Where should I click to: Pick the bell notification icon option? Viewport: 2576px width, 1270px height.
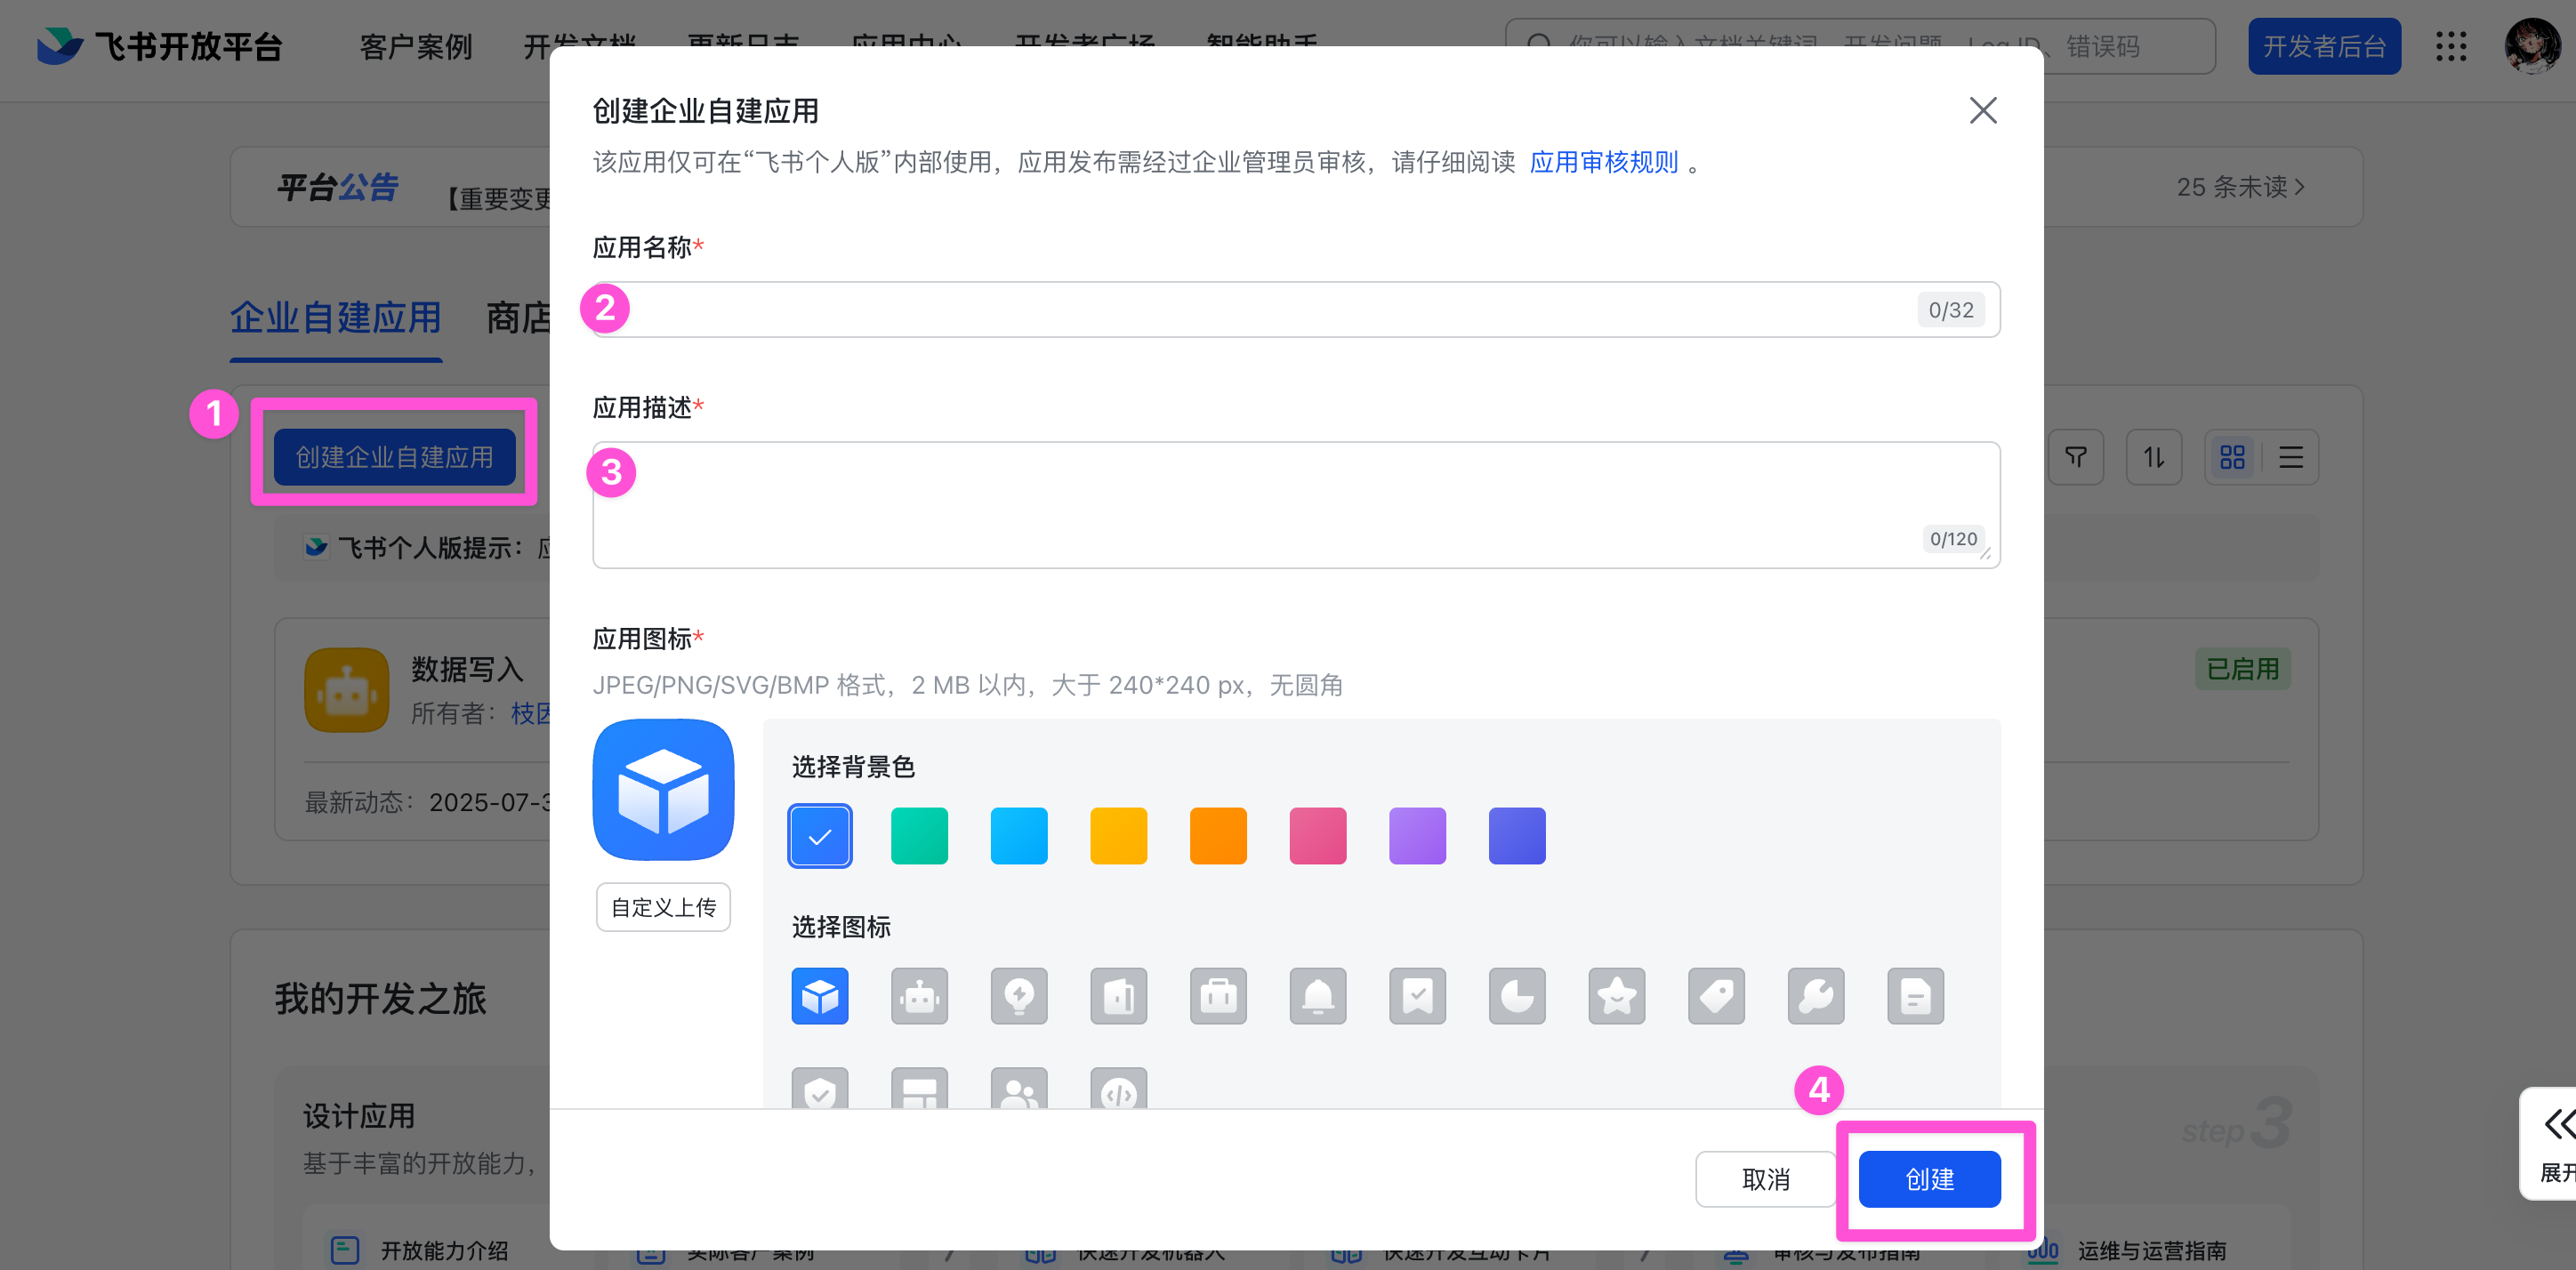pos(1318,995)
